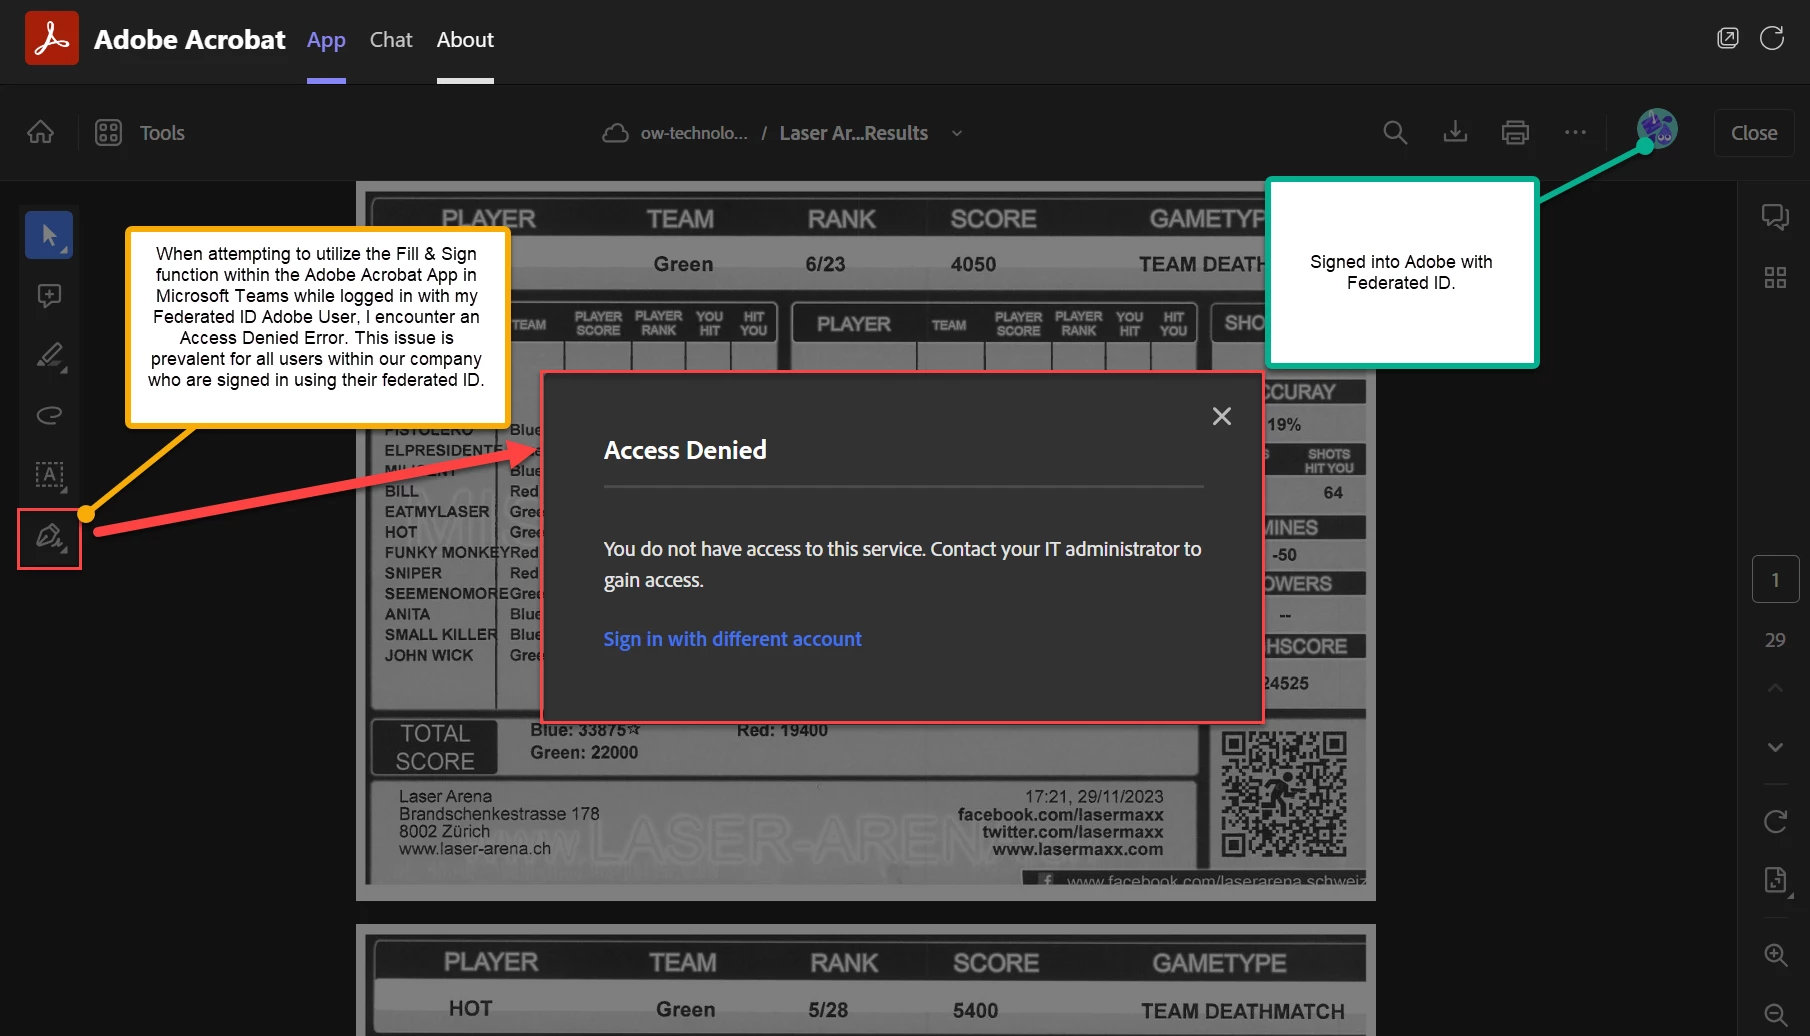Select the highlight pen tool

point(49,355)
